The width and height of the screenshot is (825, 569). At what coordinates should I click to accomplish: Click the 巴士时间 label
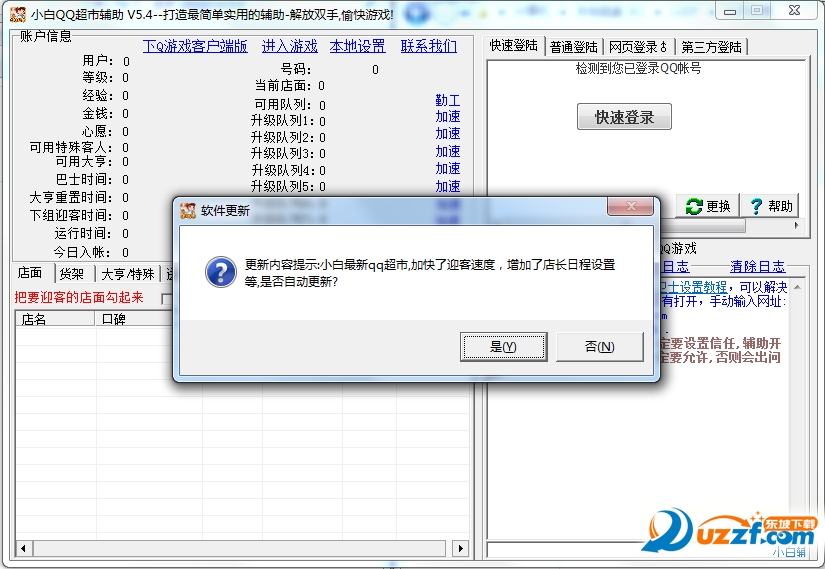tap(84, 180)
